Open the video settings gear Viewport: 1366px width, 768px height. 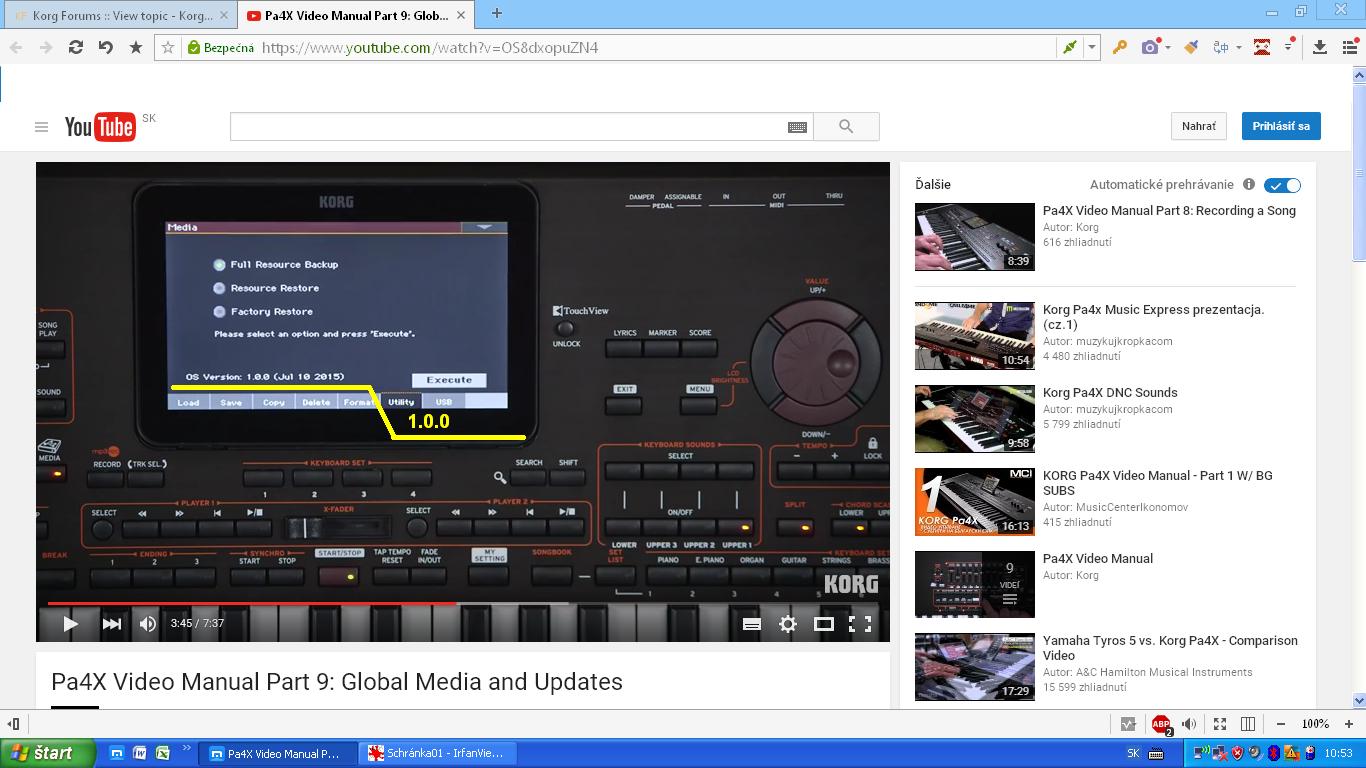click(x=788, y=624)
